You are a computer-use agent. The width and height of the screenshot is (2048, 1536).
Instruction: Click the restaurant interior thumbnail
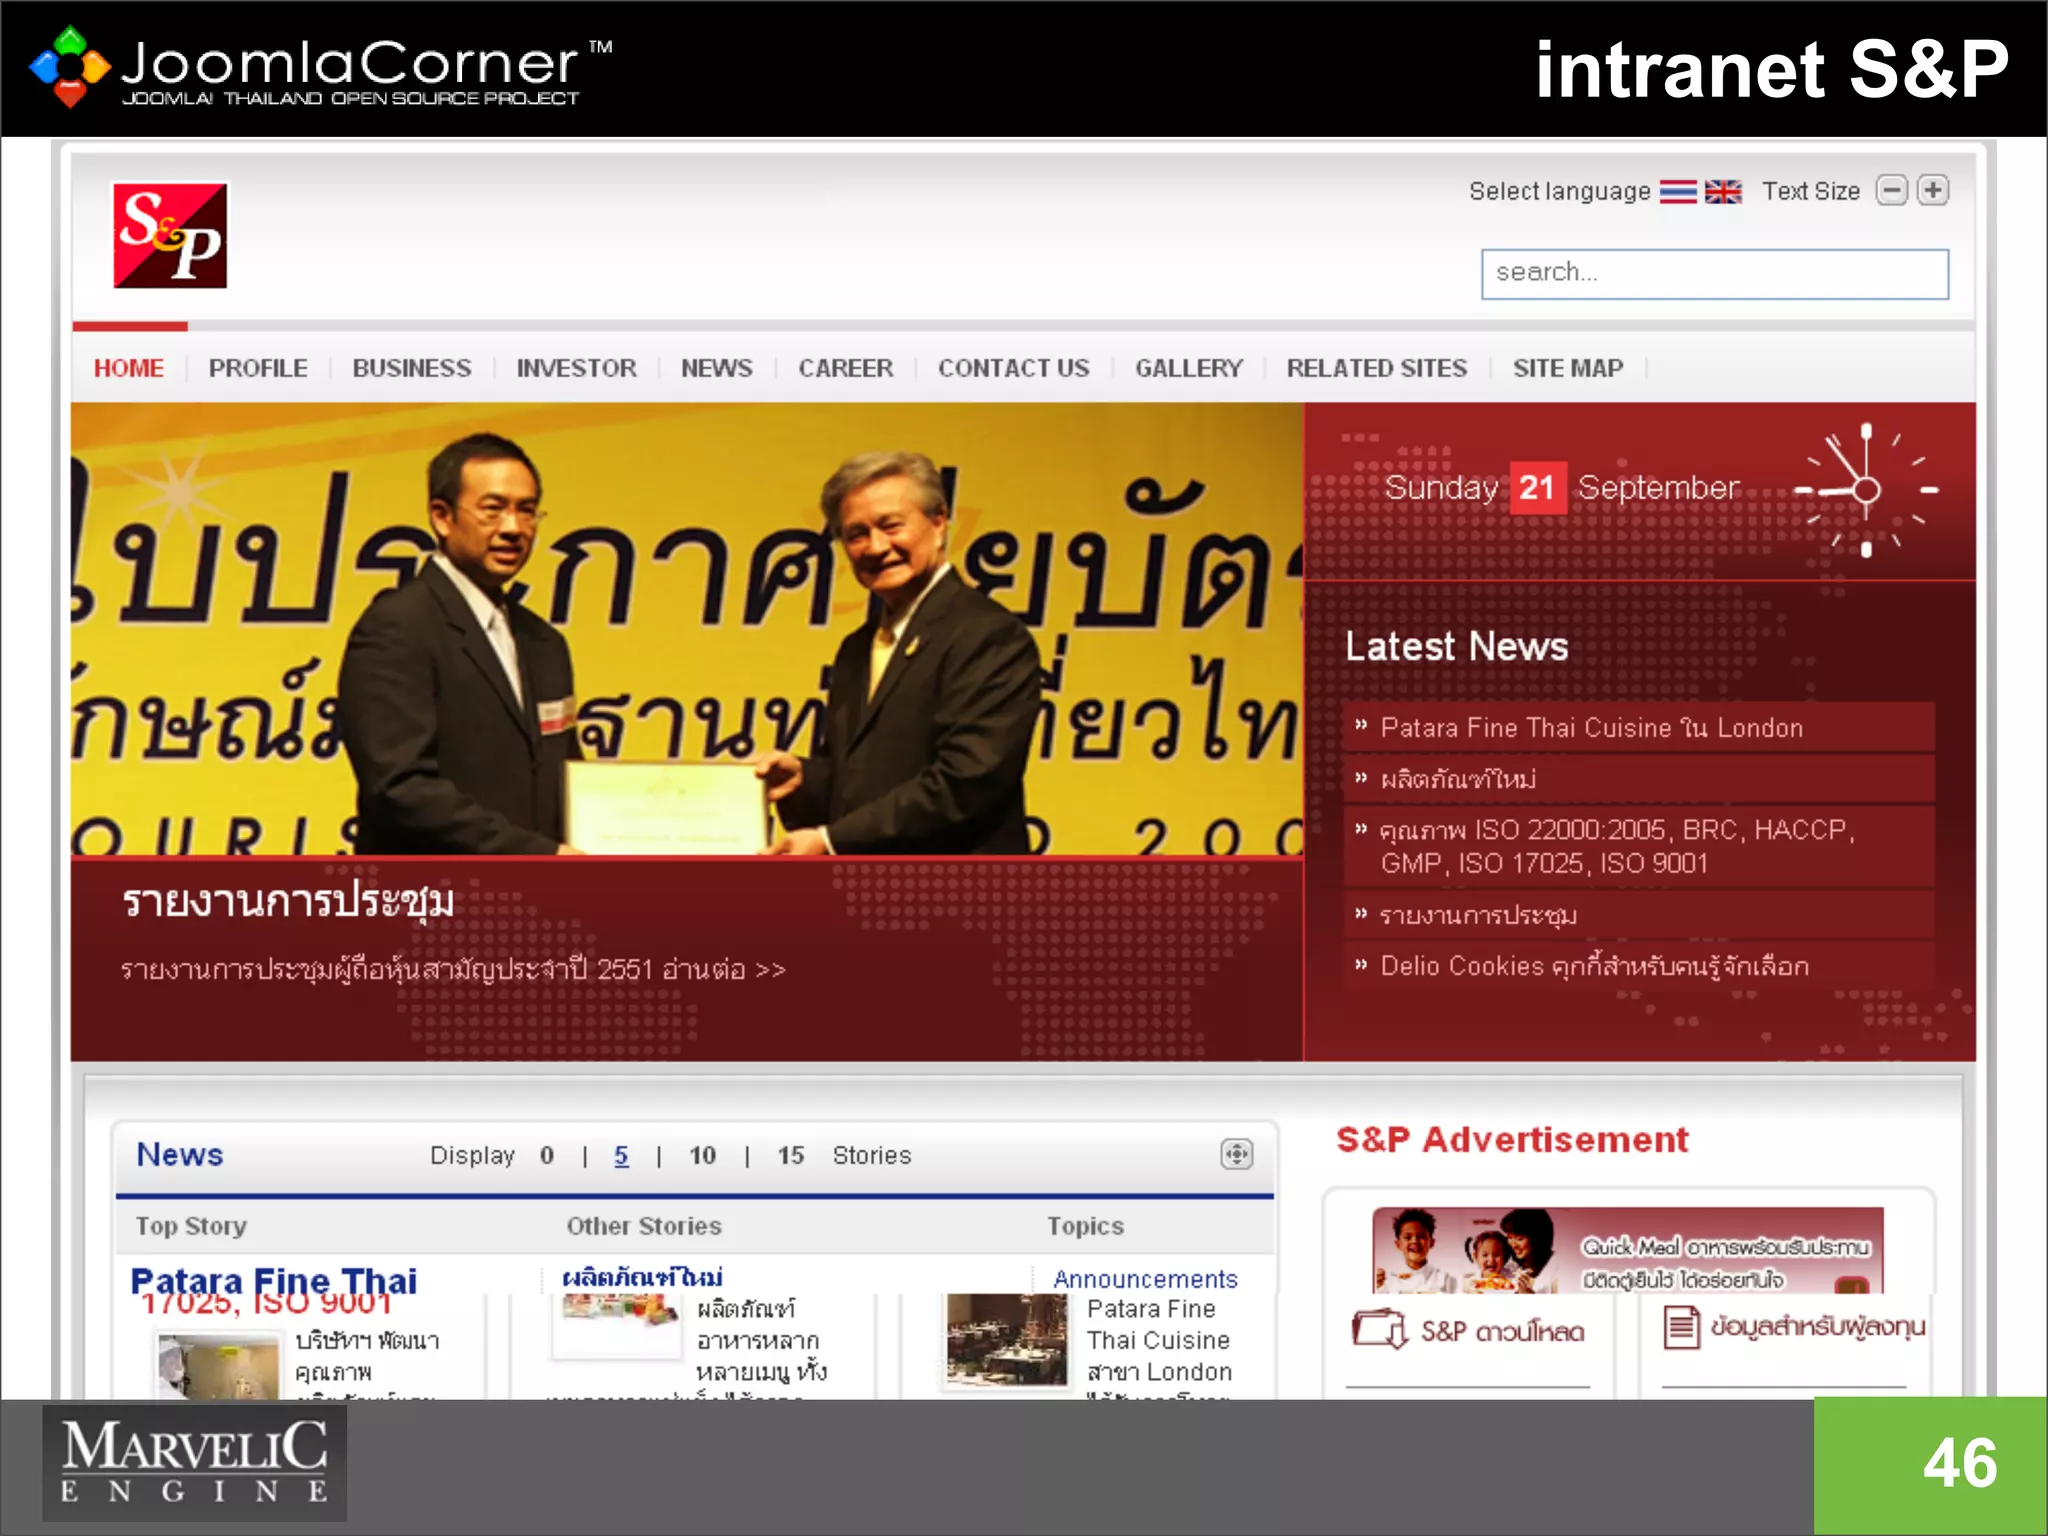(x=1006, y=1339)
